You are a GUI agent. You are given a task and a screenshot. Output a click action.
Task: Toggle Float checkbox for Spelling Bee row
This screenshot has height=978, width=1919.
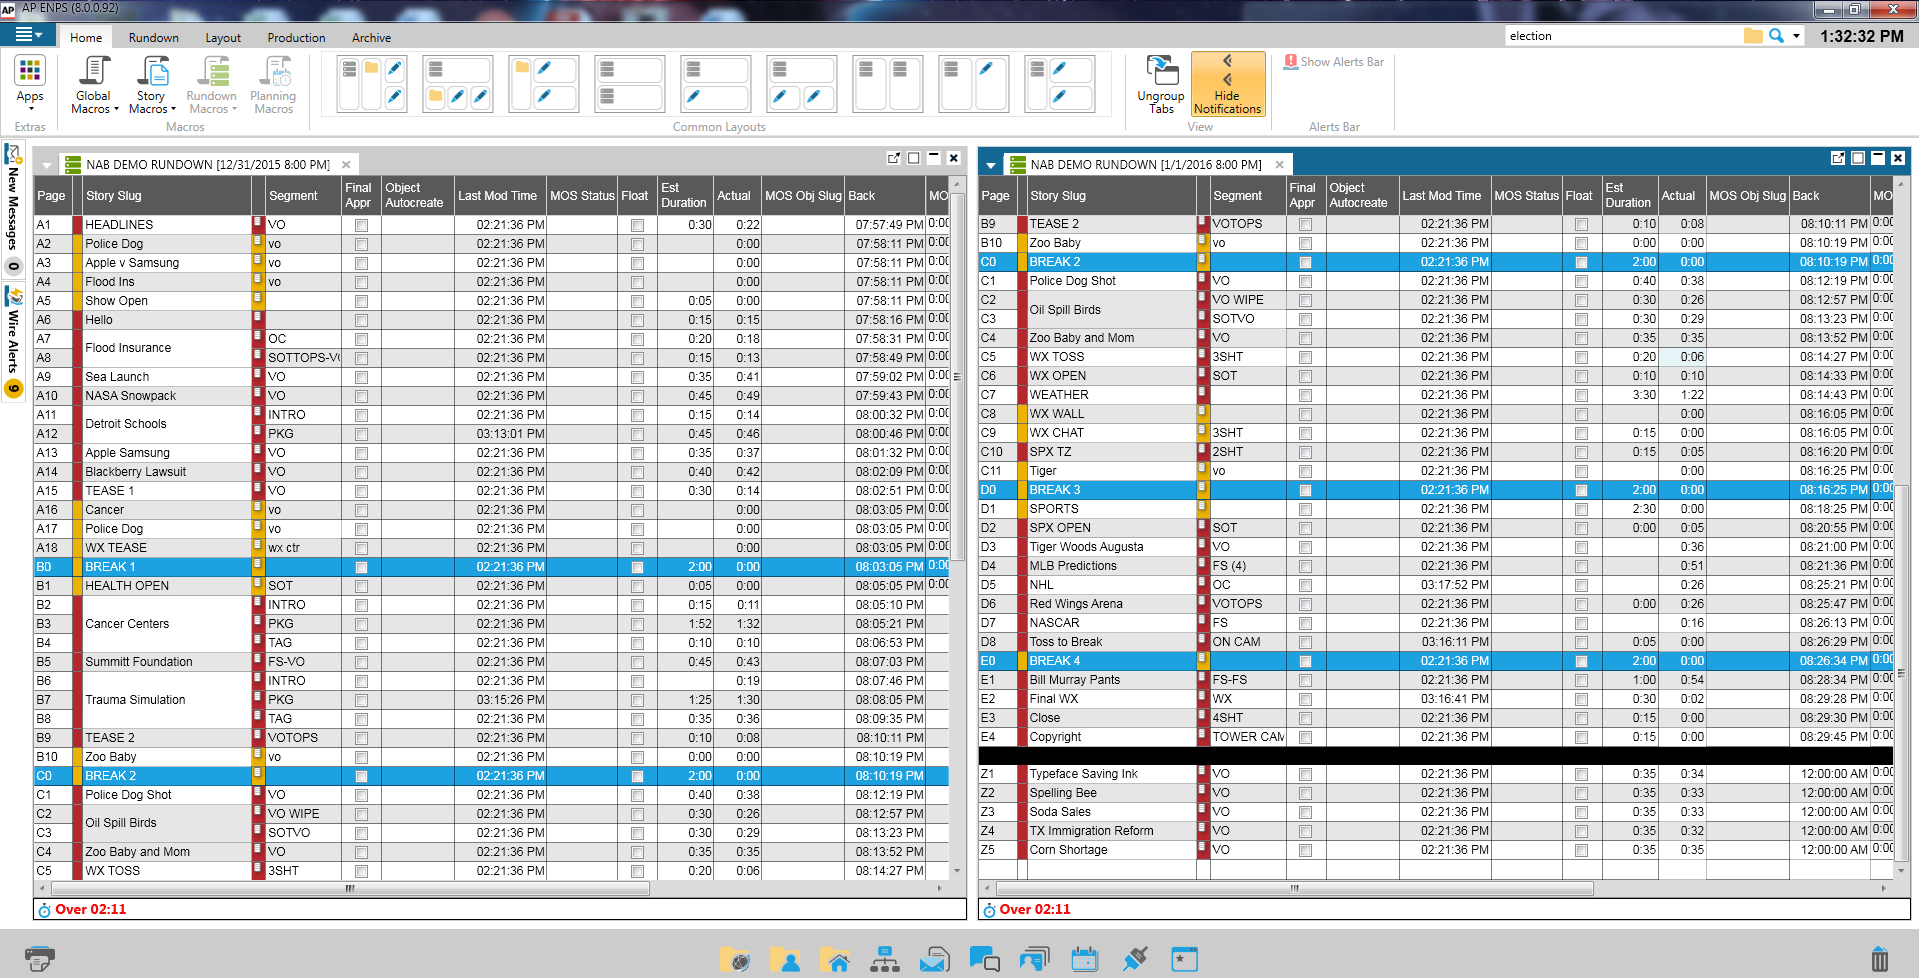pos(1581,793)
